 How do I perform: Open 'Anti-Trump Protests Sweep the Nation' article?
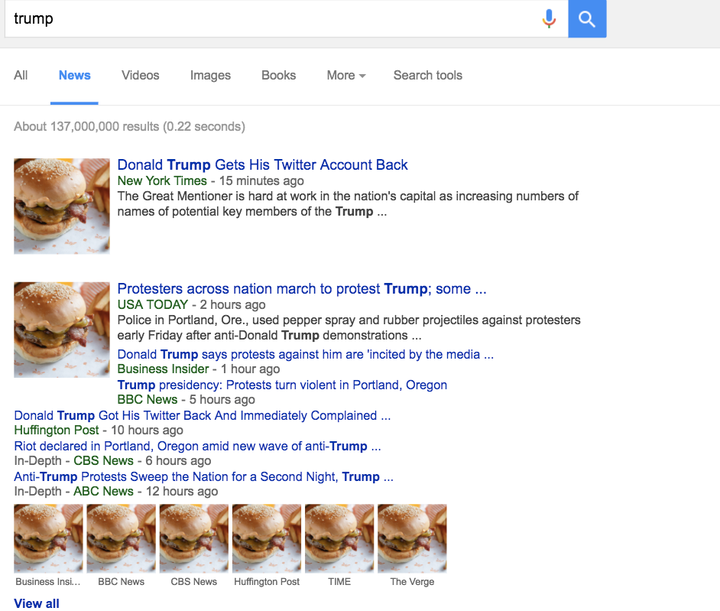pyautogui.click(x=203, y=476)
